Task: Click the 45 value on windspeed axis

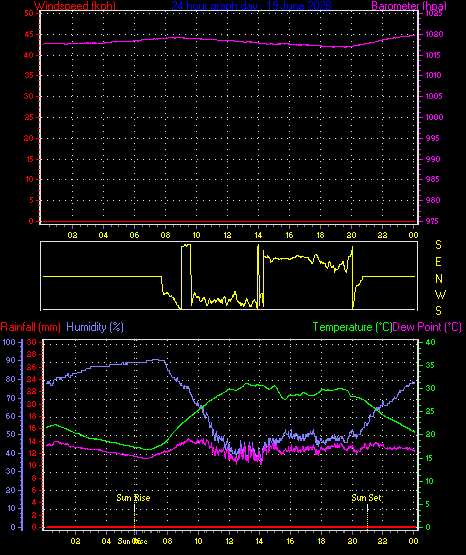Action: coord(29,34)
